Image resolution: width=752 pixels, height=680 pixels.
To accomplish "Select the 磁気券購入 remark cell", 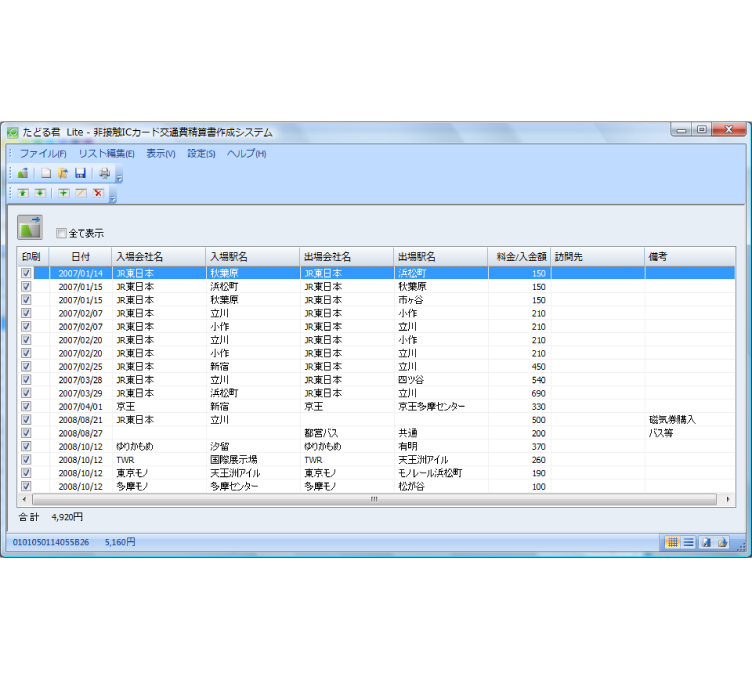I will click(690, 420).
